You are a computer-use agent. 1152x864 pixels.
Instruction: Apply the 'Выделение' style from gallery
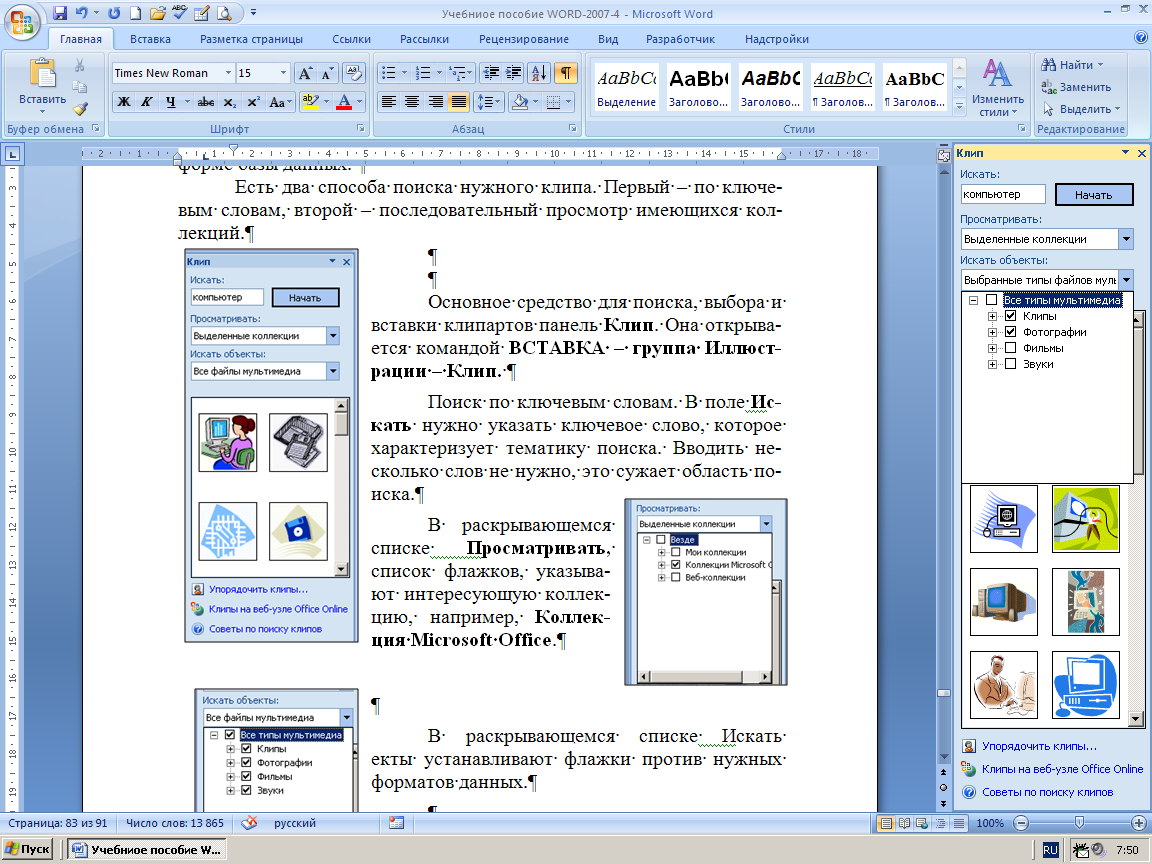tap(626, 87)
